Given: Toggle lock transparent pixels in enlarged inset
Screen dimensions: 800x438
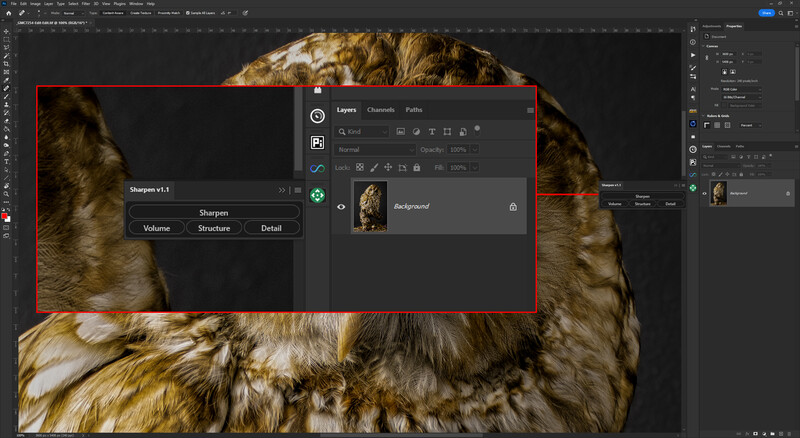Looking at the screenshot, I should tap(360, 167).
